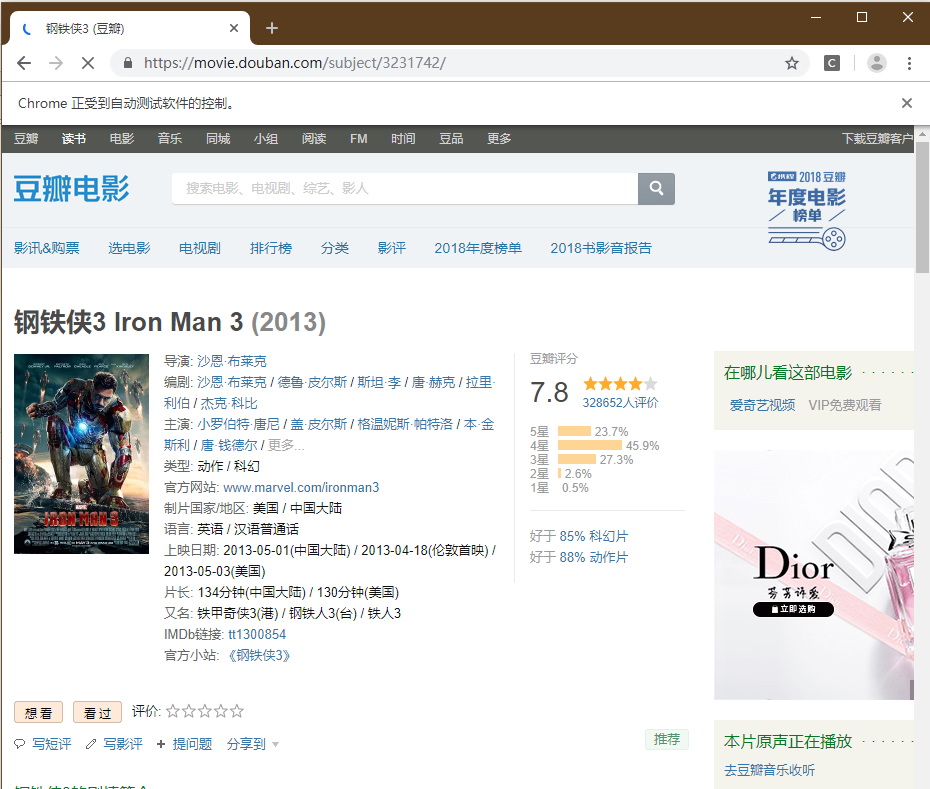The width and height of the screenshot is (930, 789).
Task: Open the 2018 豆瓣年度电影榜单 banner
Action: click(807, 210)
